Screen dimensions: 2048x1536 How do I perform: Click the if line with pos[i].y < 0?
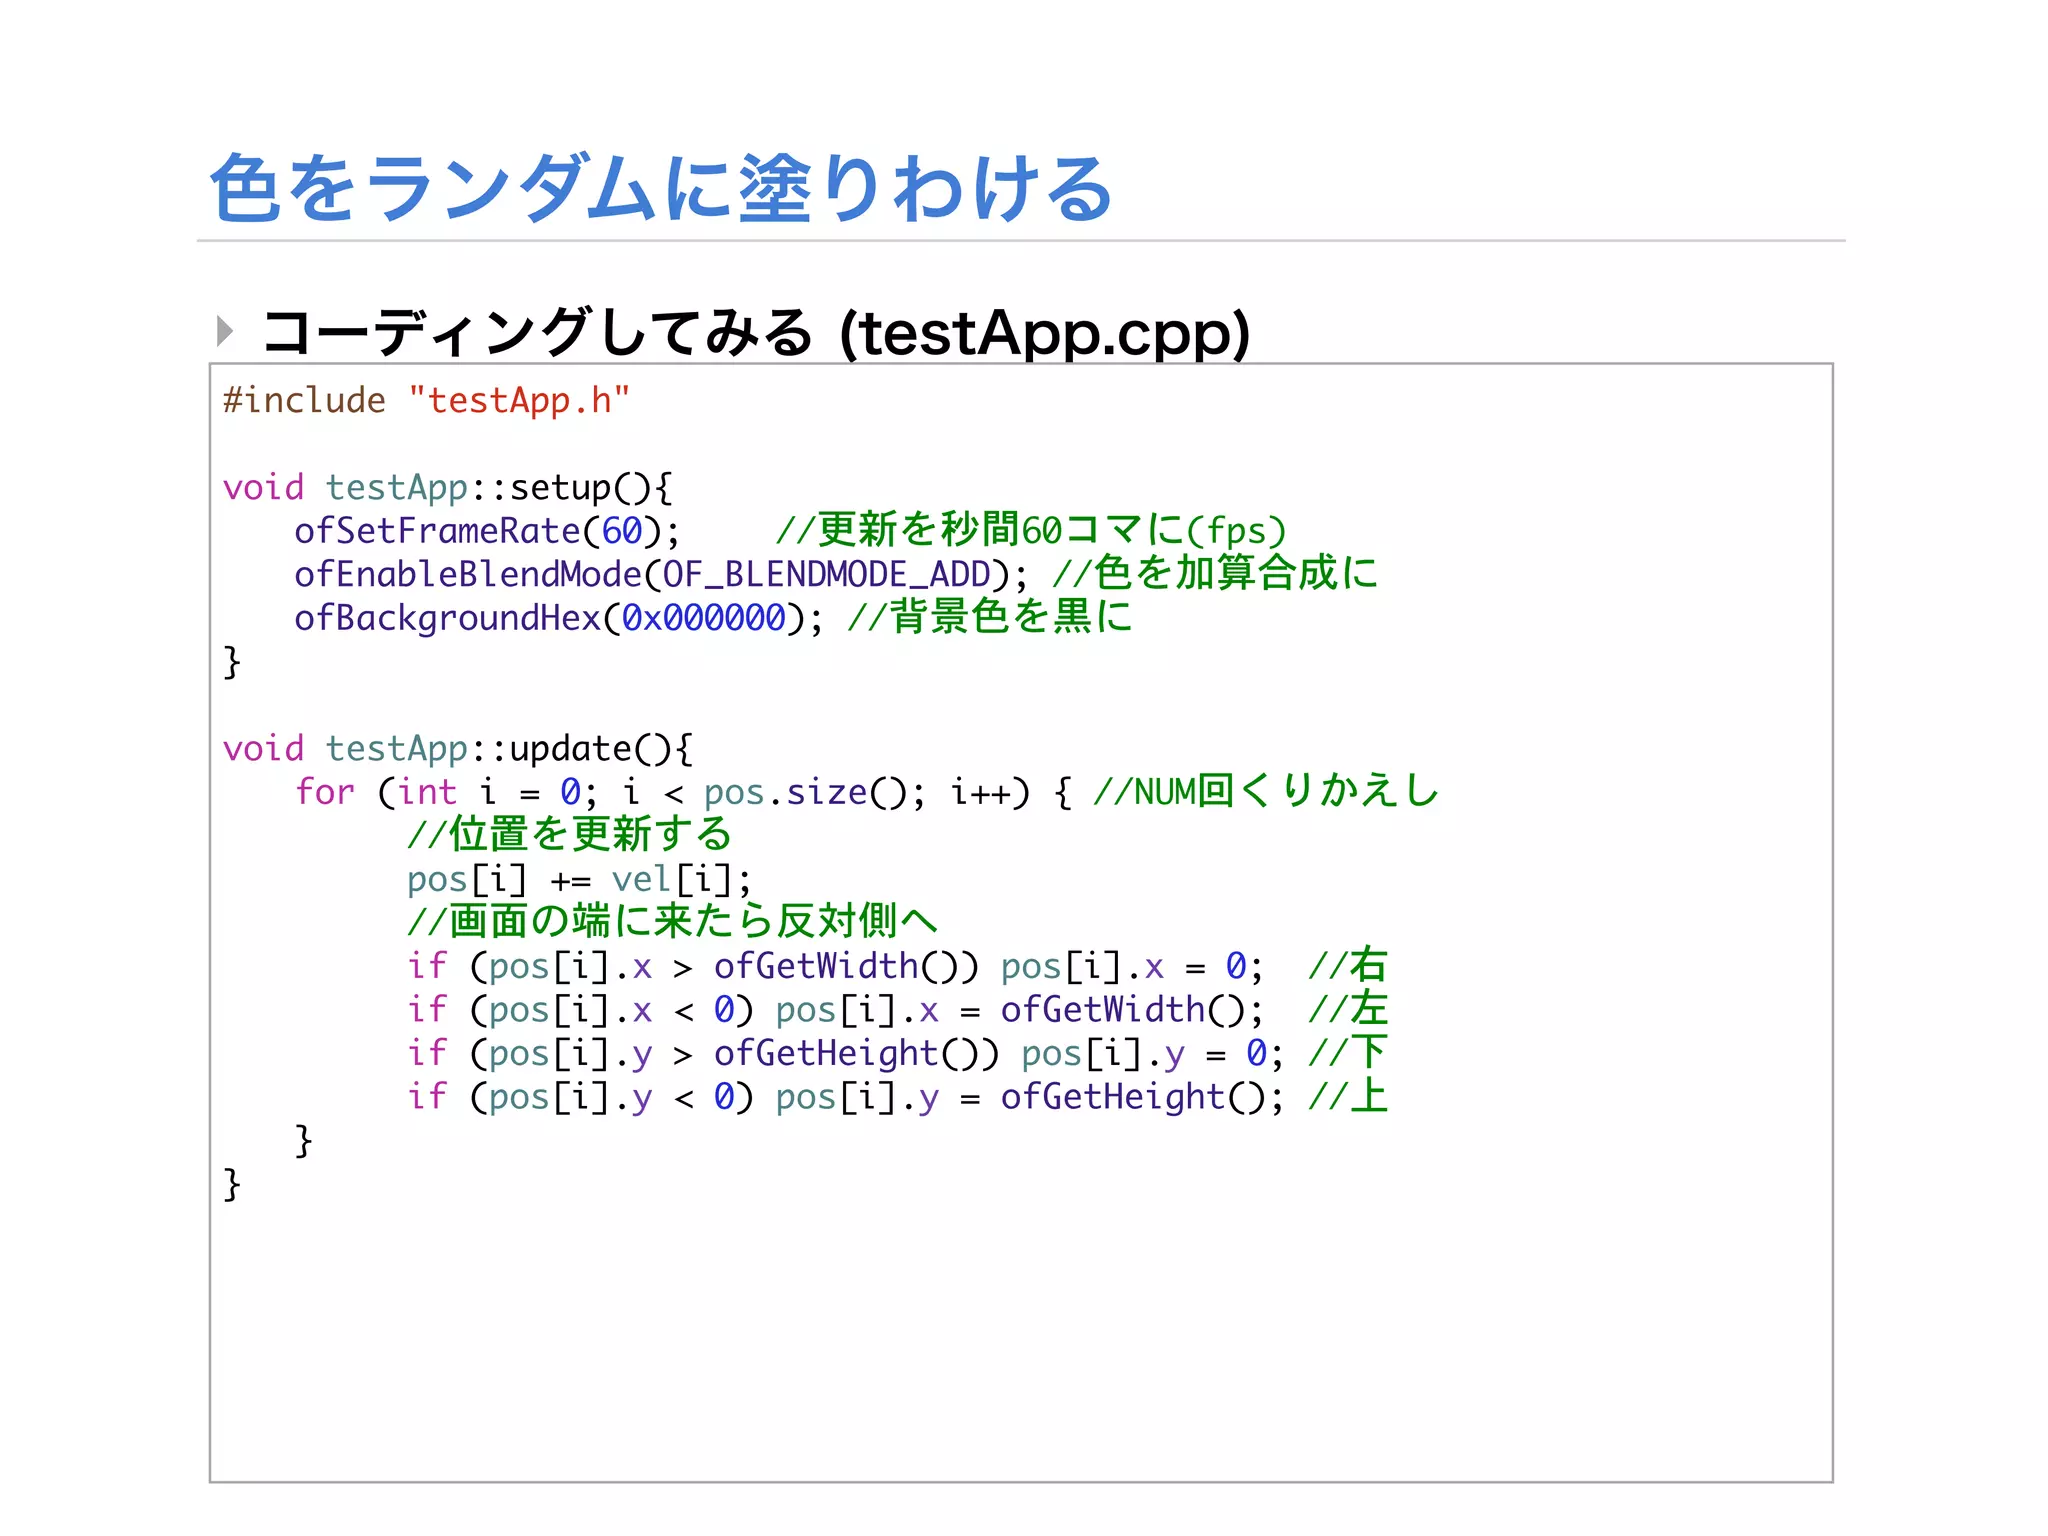tap(846, 1098)
